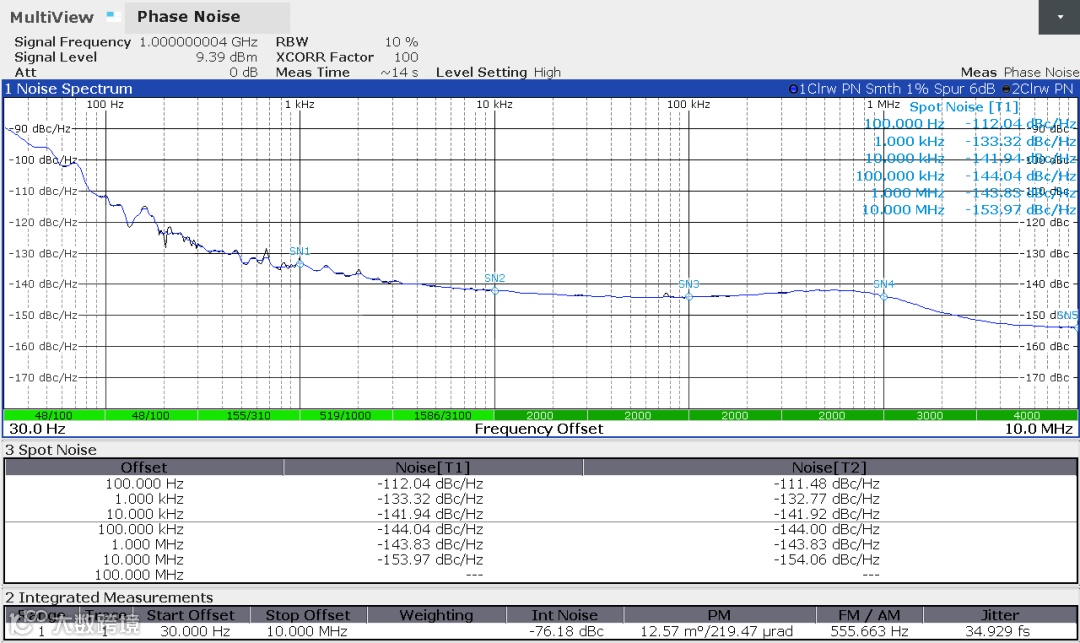The height and width of the screenshot is (643, 1080).
Task: Click the 100.000 Hz offset table cell
Action: (144, 484)
